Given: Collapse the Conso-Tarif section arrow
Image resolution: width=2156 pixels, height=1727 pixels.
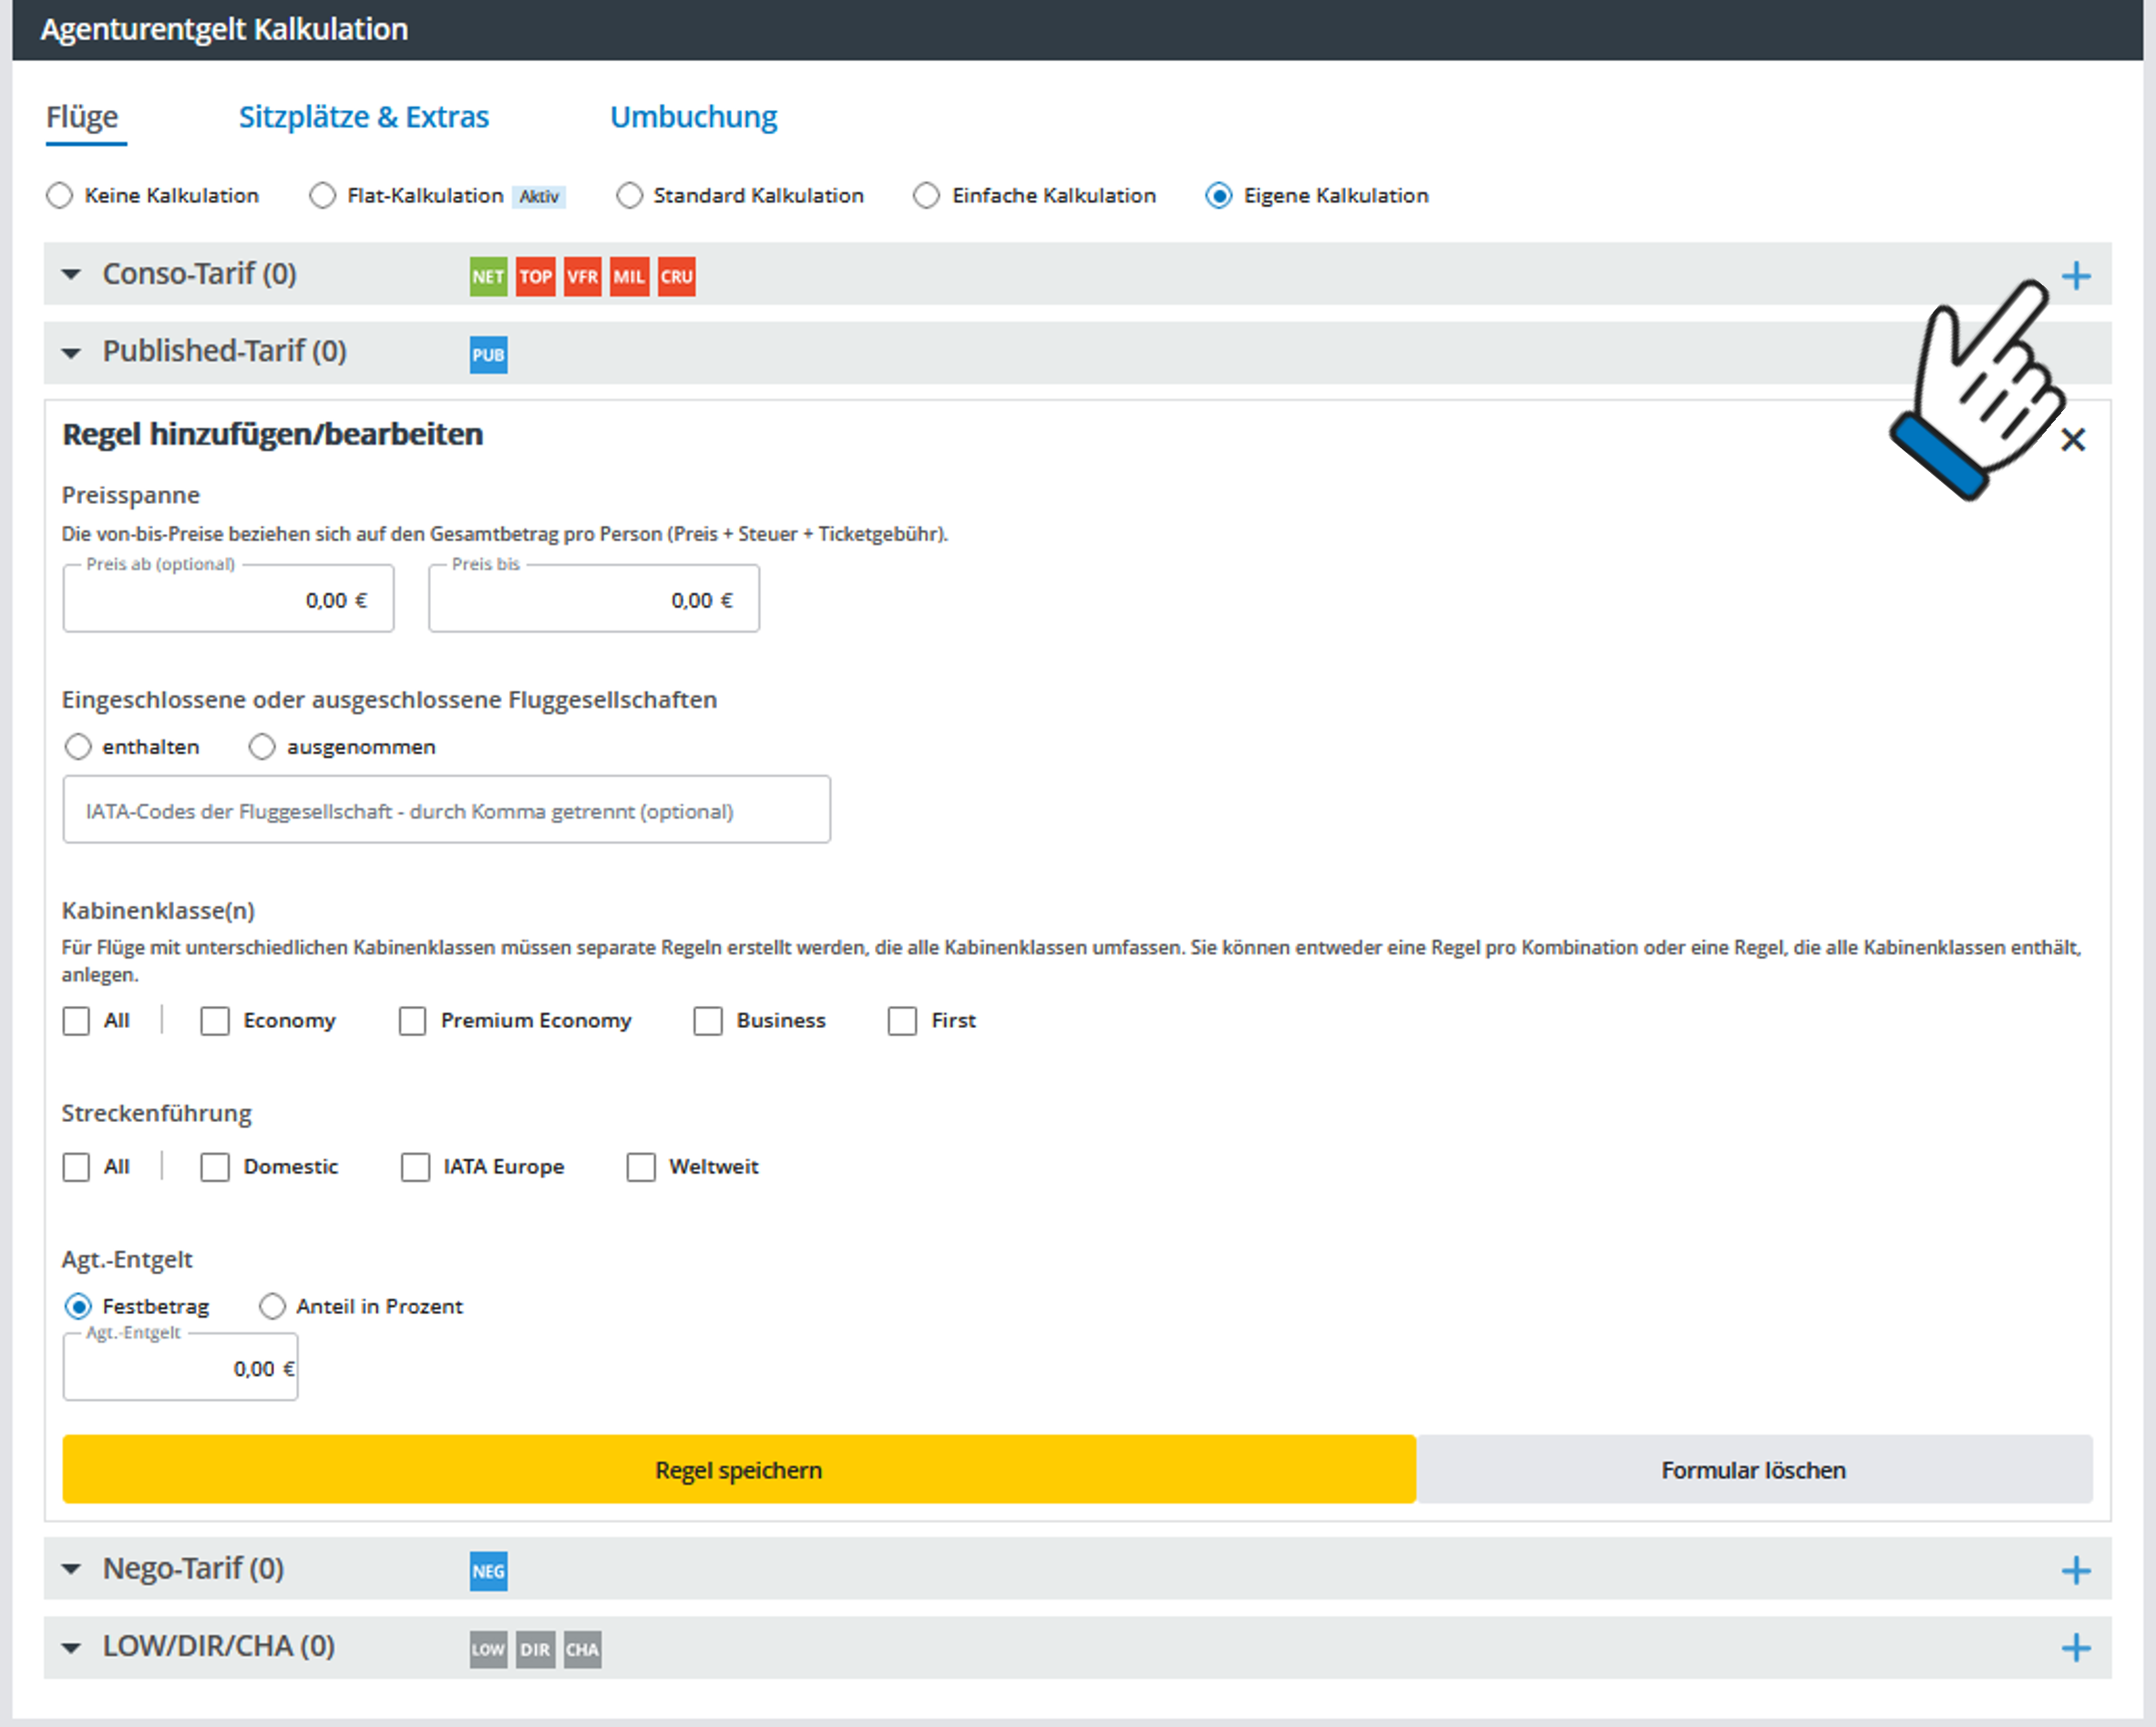Looking at the screenshot, I should (x=71, y=274).
